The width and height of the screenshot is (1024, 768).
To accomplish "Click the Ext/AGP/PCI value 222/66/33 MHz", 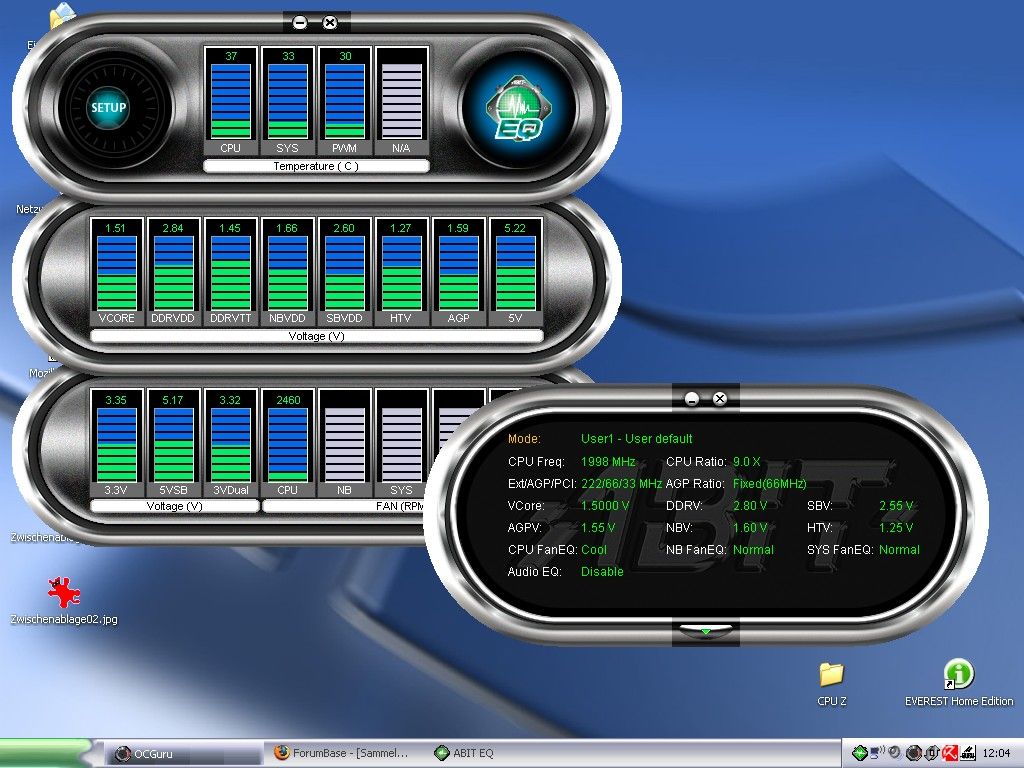I will (x=621, y=484).
